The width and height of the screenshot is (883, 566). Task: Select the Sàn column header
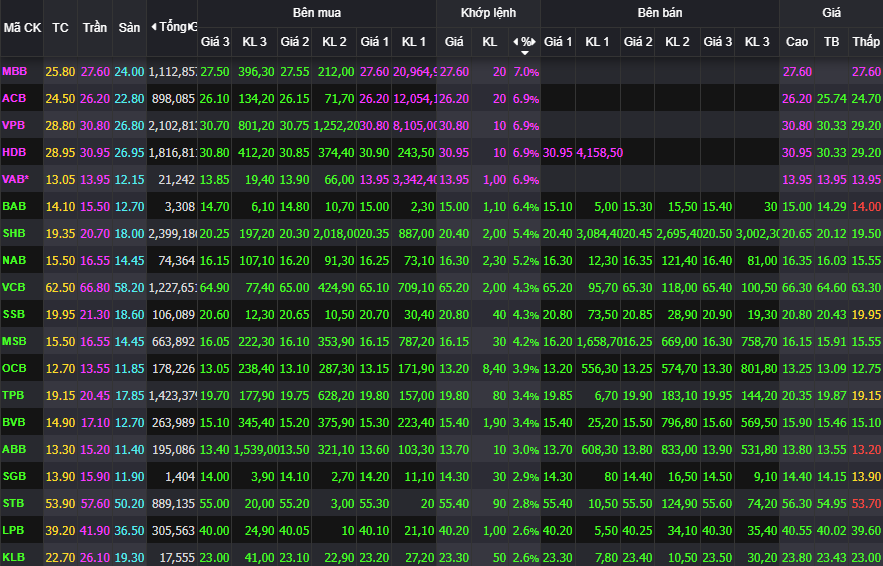click(128, 27)
